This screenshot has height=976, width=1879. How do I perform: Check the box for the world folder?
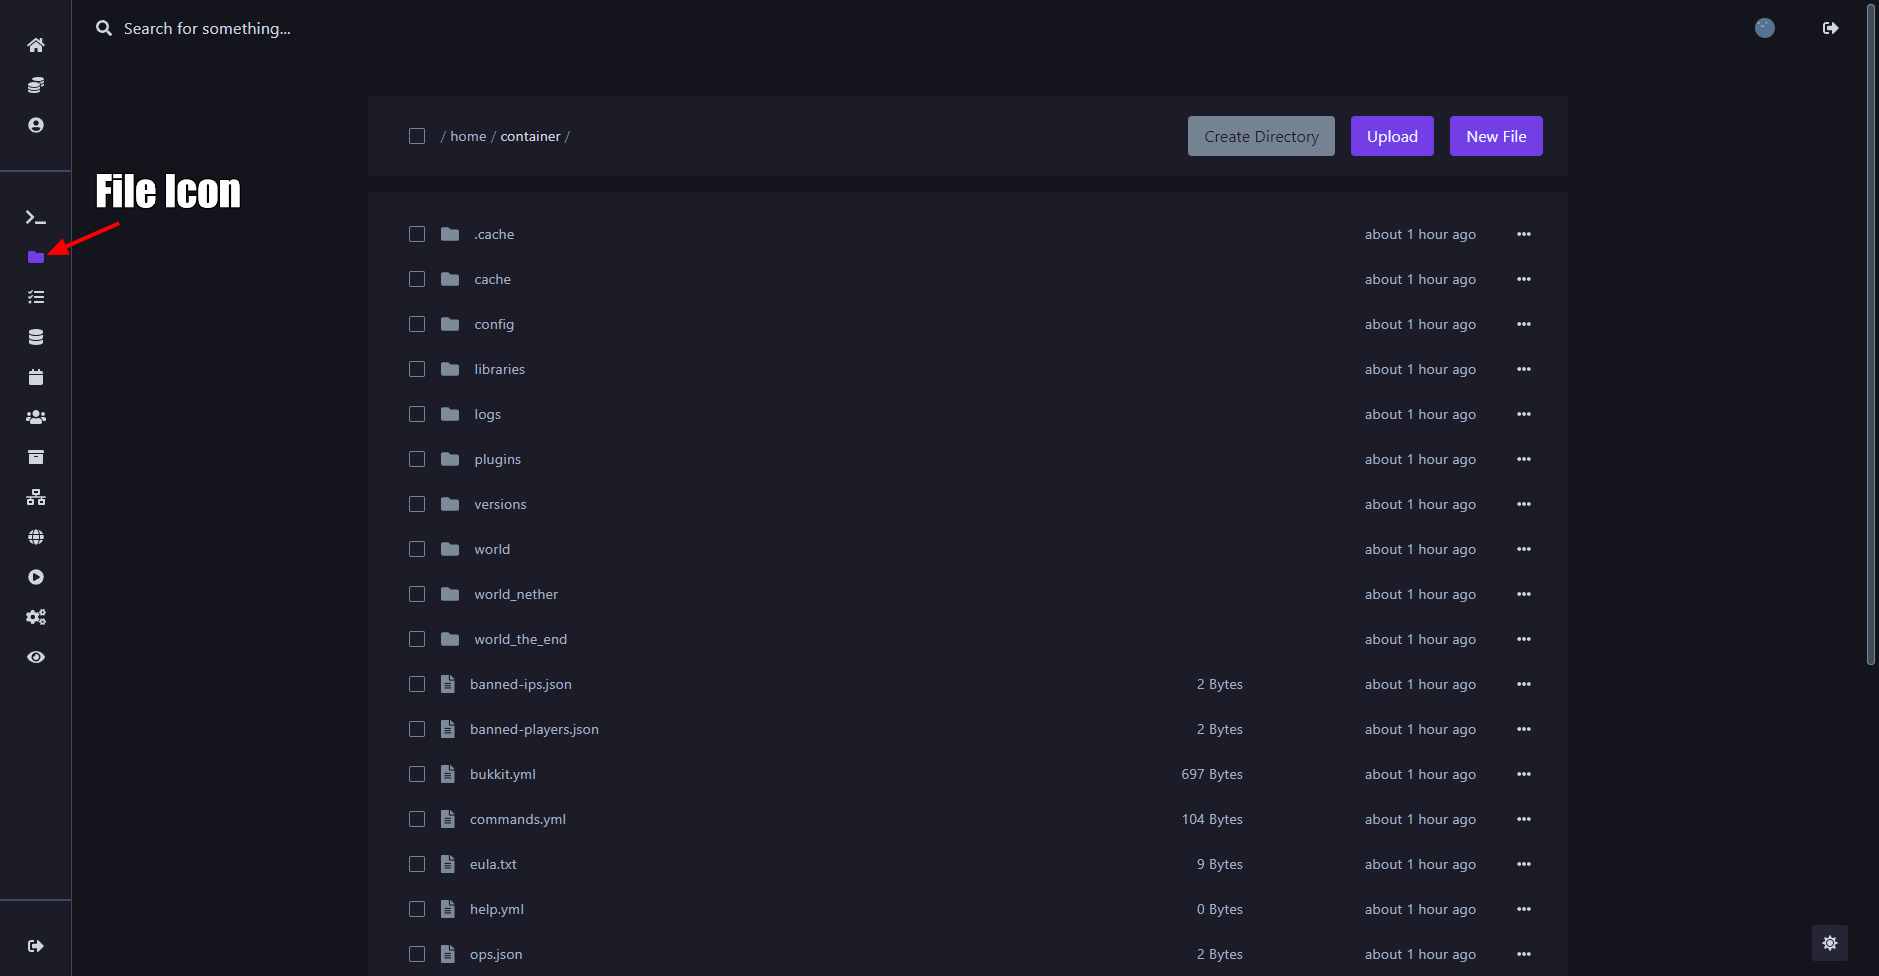tap(417, 549)
